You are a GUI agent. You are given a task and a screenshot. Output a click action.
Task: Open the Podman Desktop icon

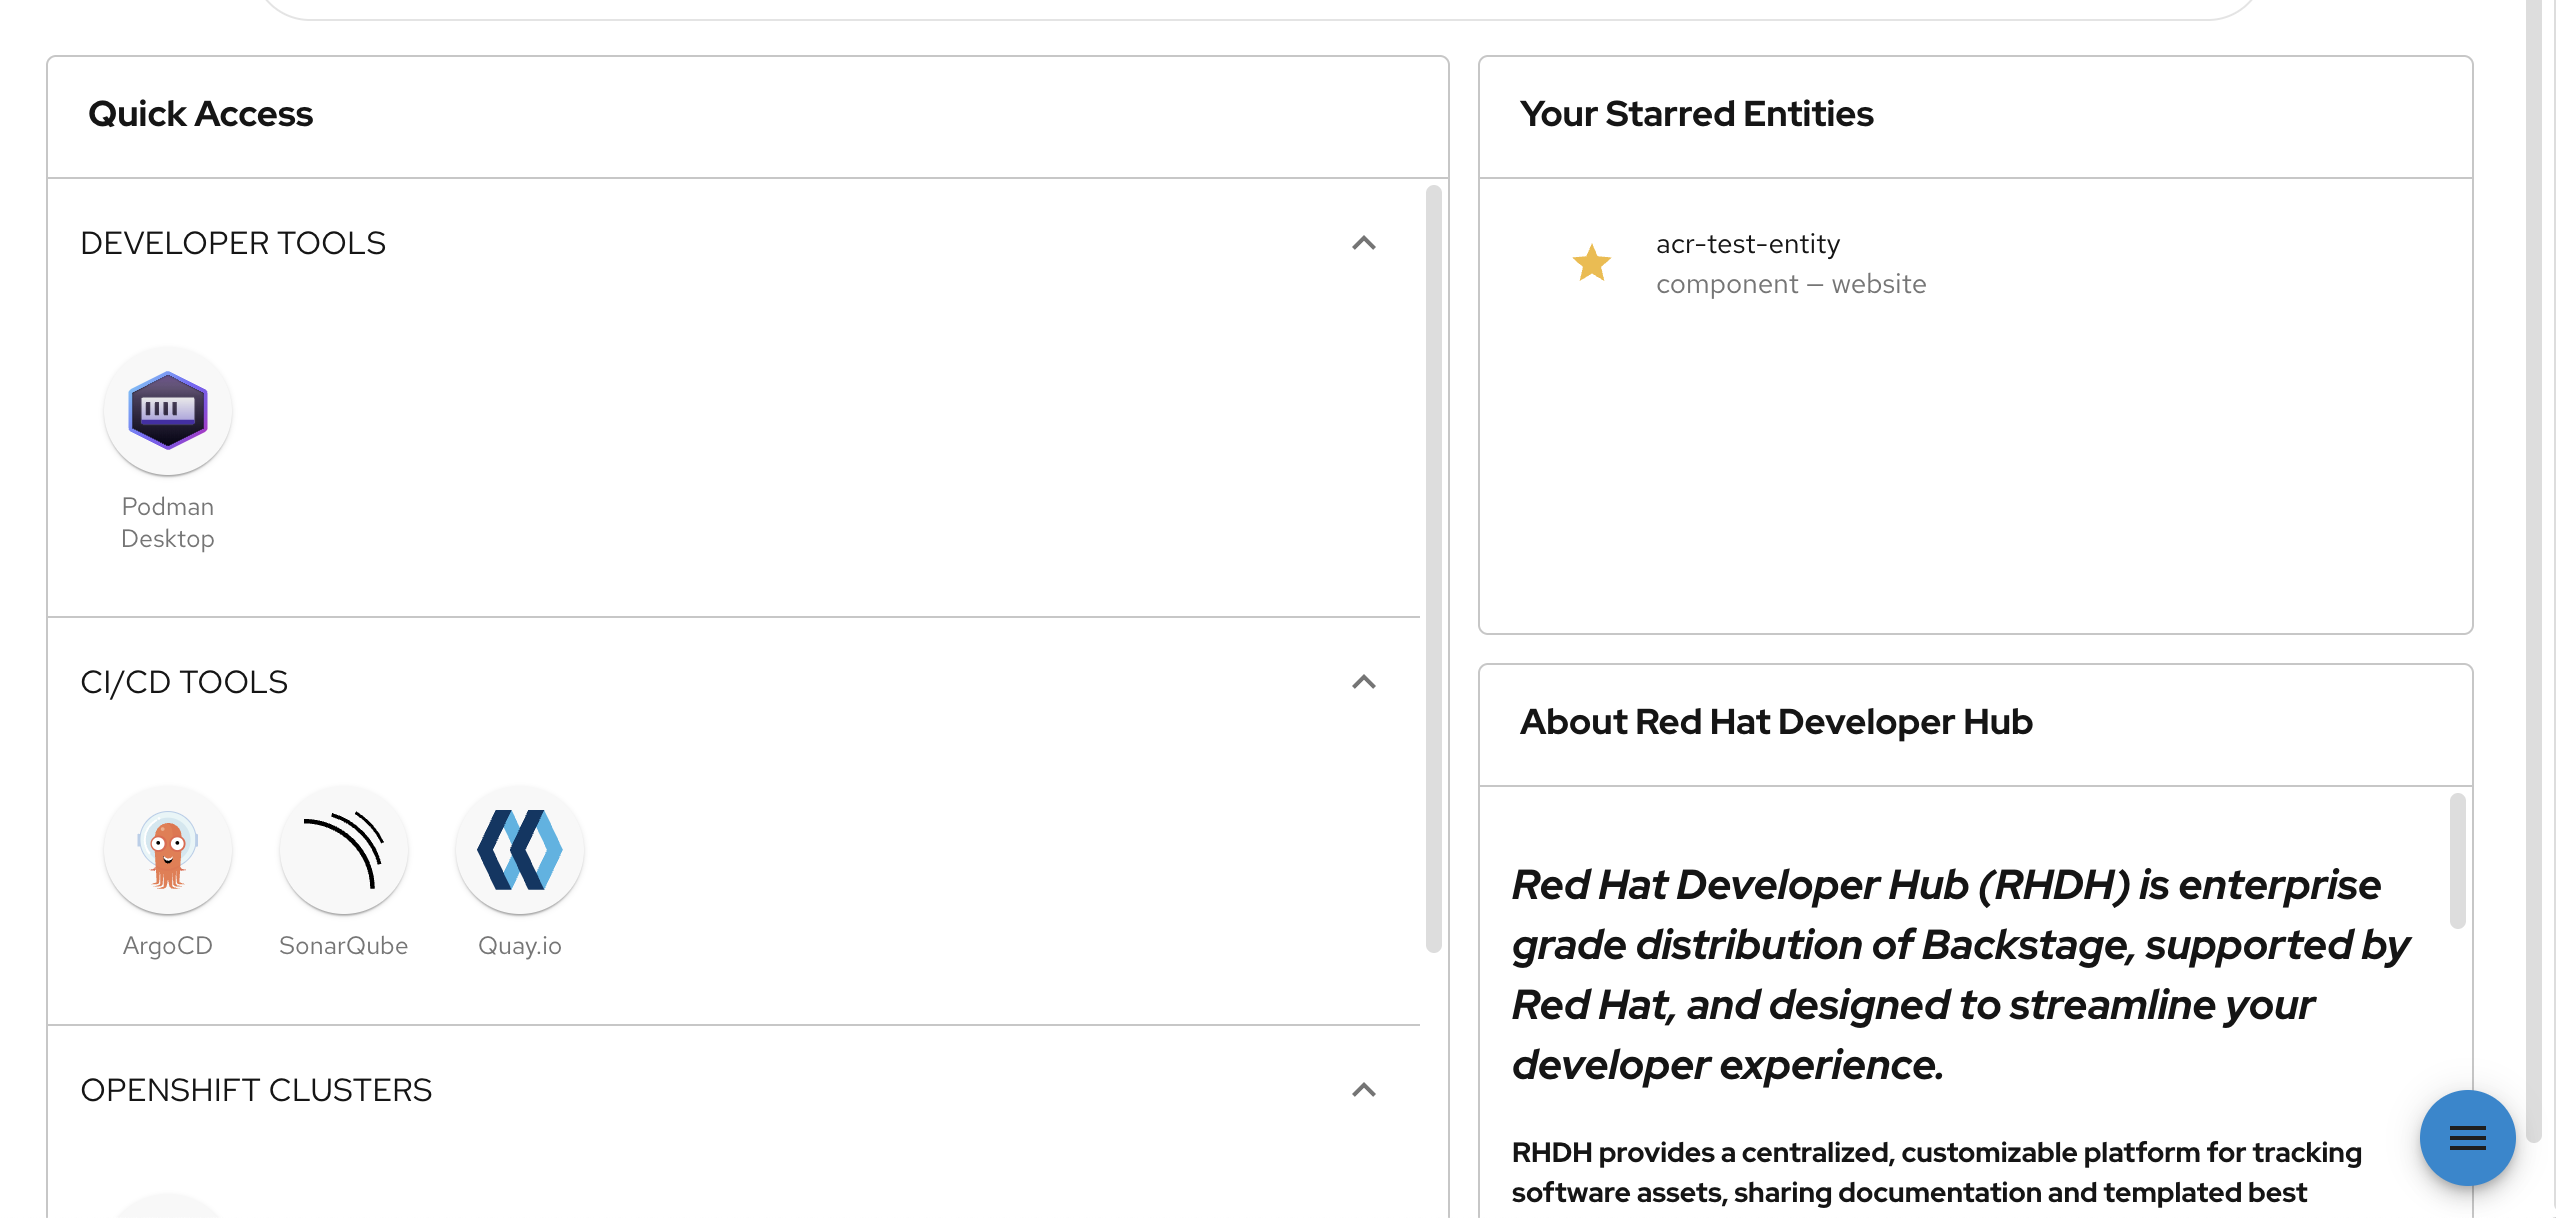coord(168,411)
